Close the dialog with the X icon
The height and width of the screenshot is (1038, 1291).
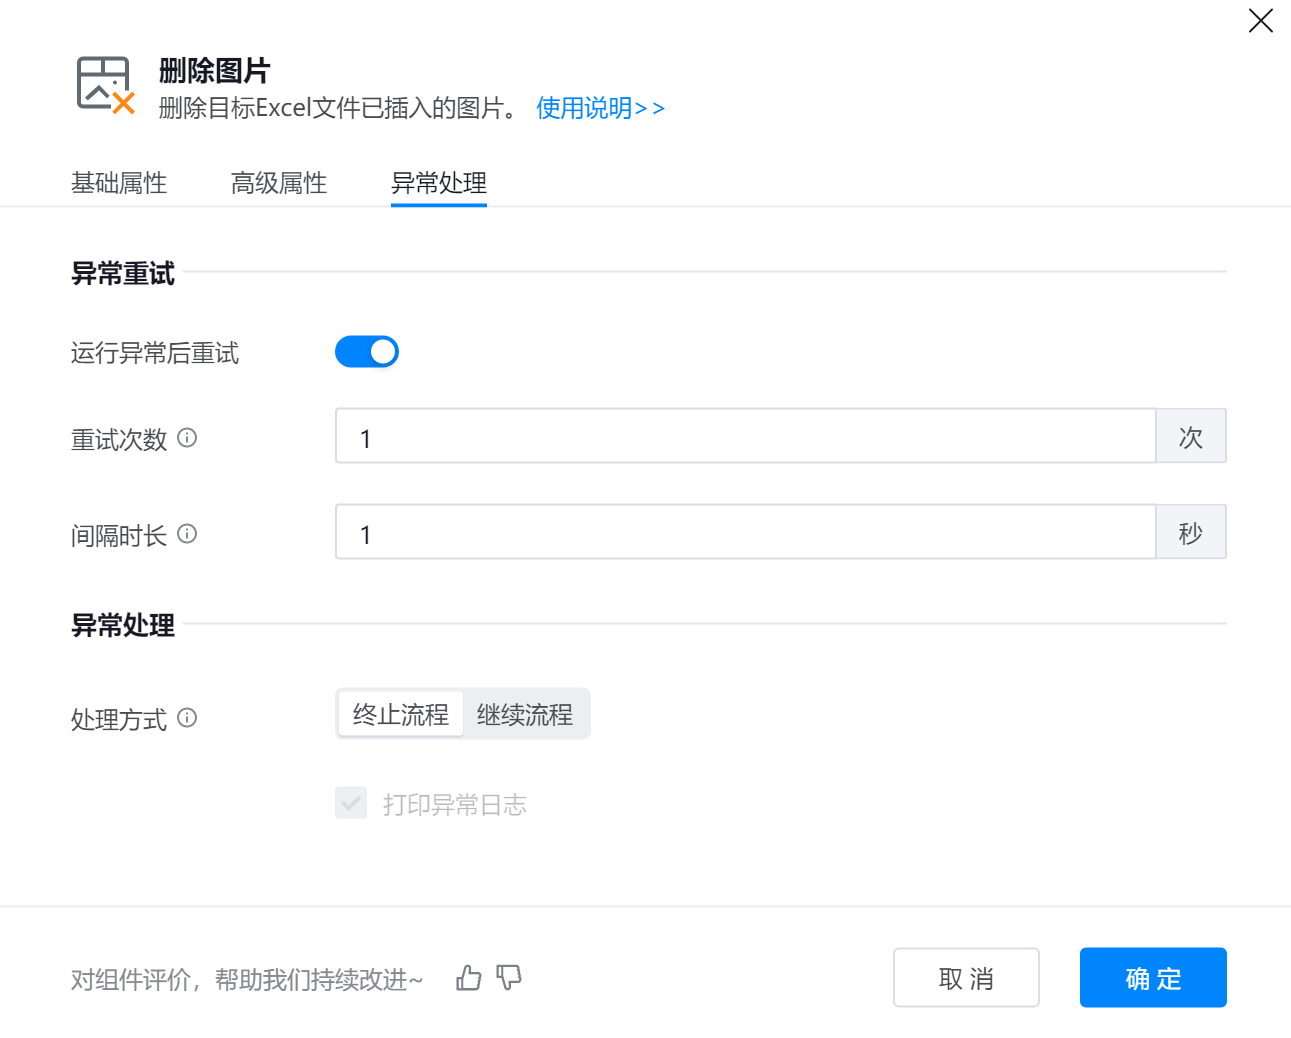(x=1260, y=20)
